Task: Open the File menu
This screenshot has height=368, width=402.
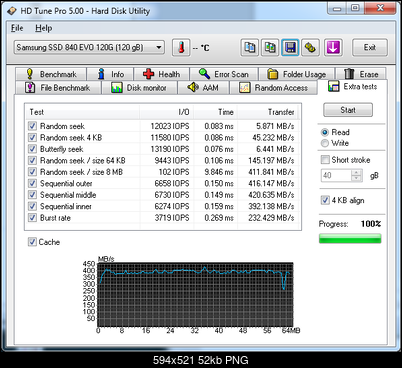Action: (17, 28)
